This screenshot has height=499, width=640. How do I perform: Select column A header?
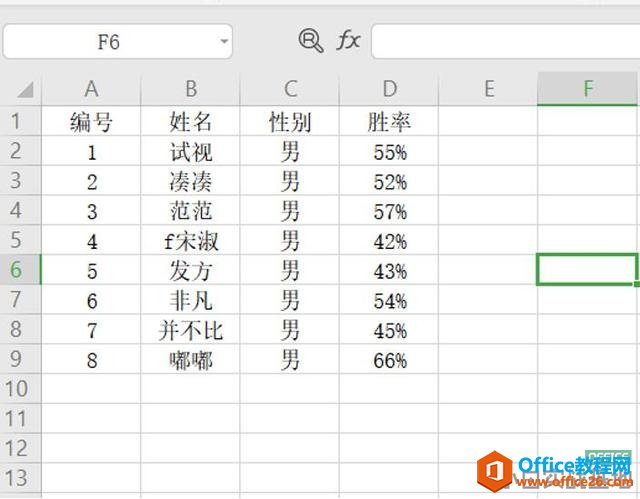point(91,89)
